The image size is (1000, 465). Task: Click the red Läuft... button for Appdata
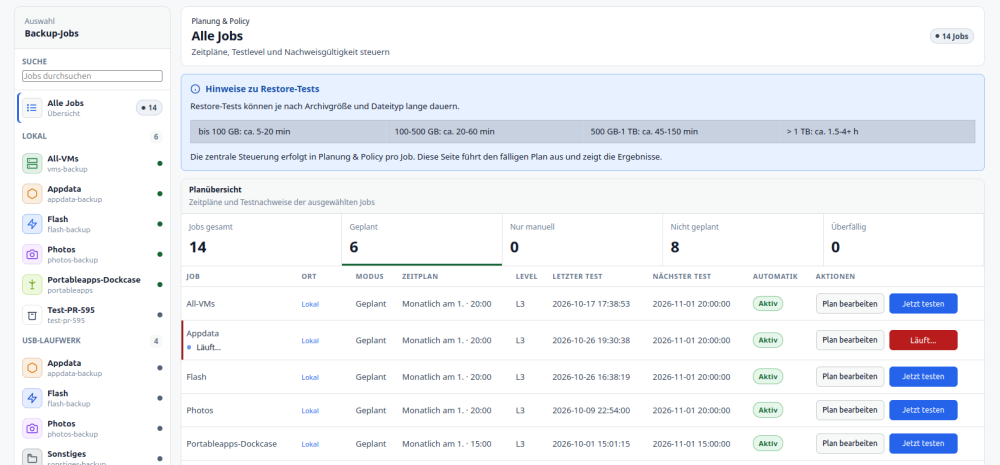[923, 340]
